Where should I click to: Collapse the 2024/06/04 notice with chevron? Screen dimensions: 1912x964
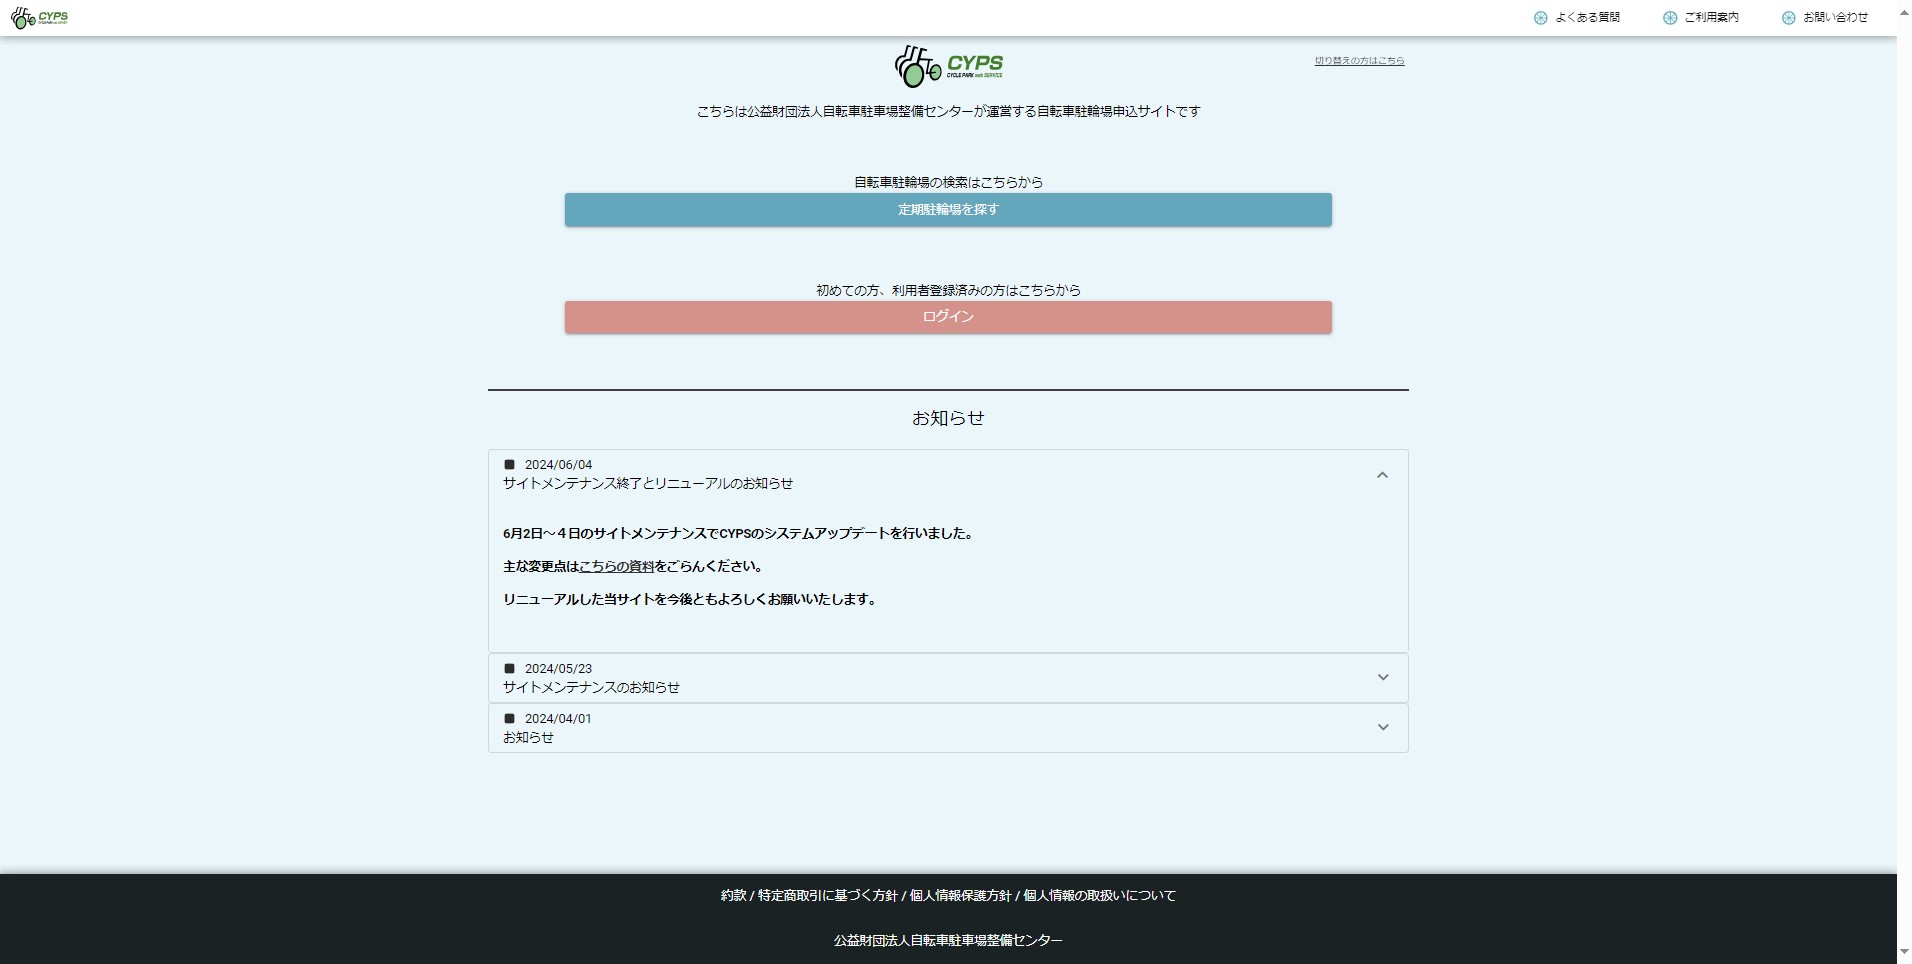[x=1382, y=475]
